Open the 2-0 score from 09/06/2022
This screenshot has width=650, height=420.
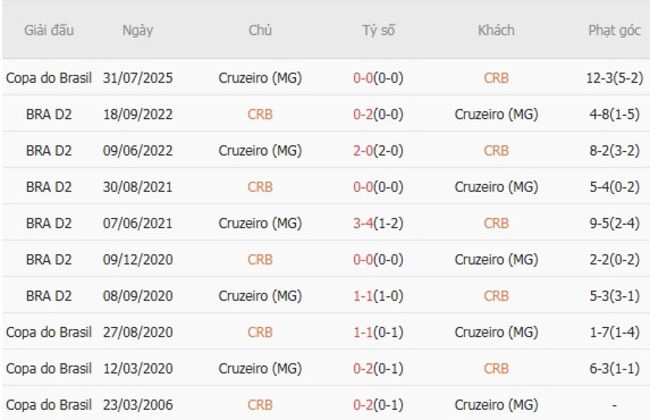(363, 150)
